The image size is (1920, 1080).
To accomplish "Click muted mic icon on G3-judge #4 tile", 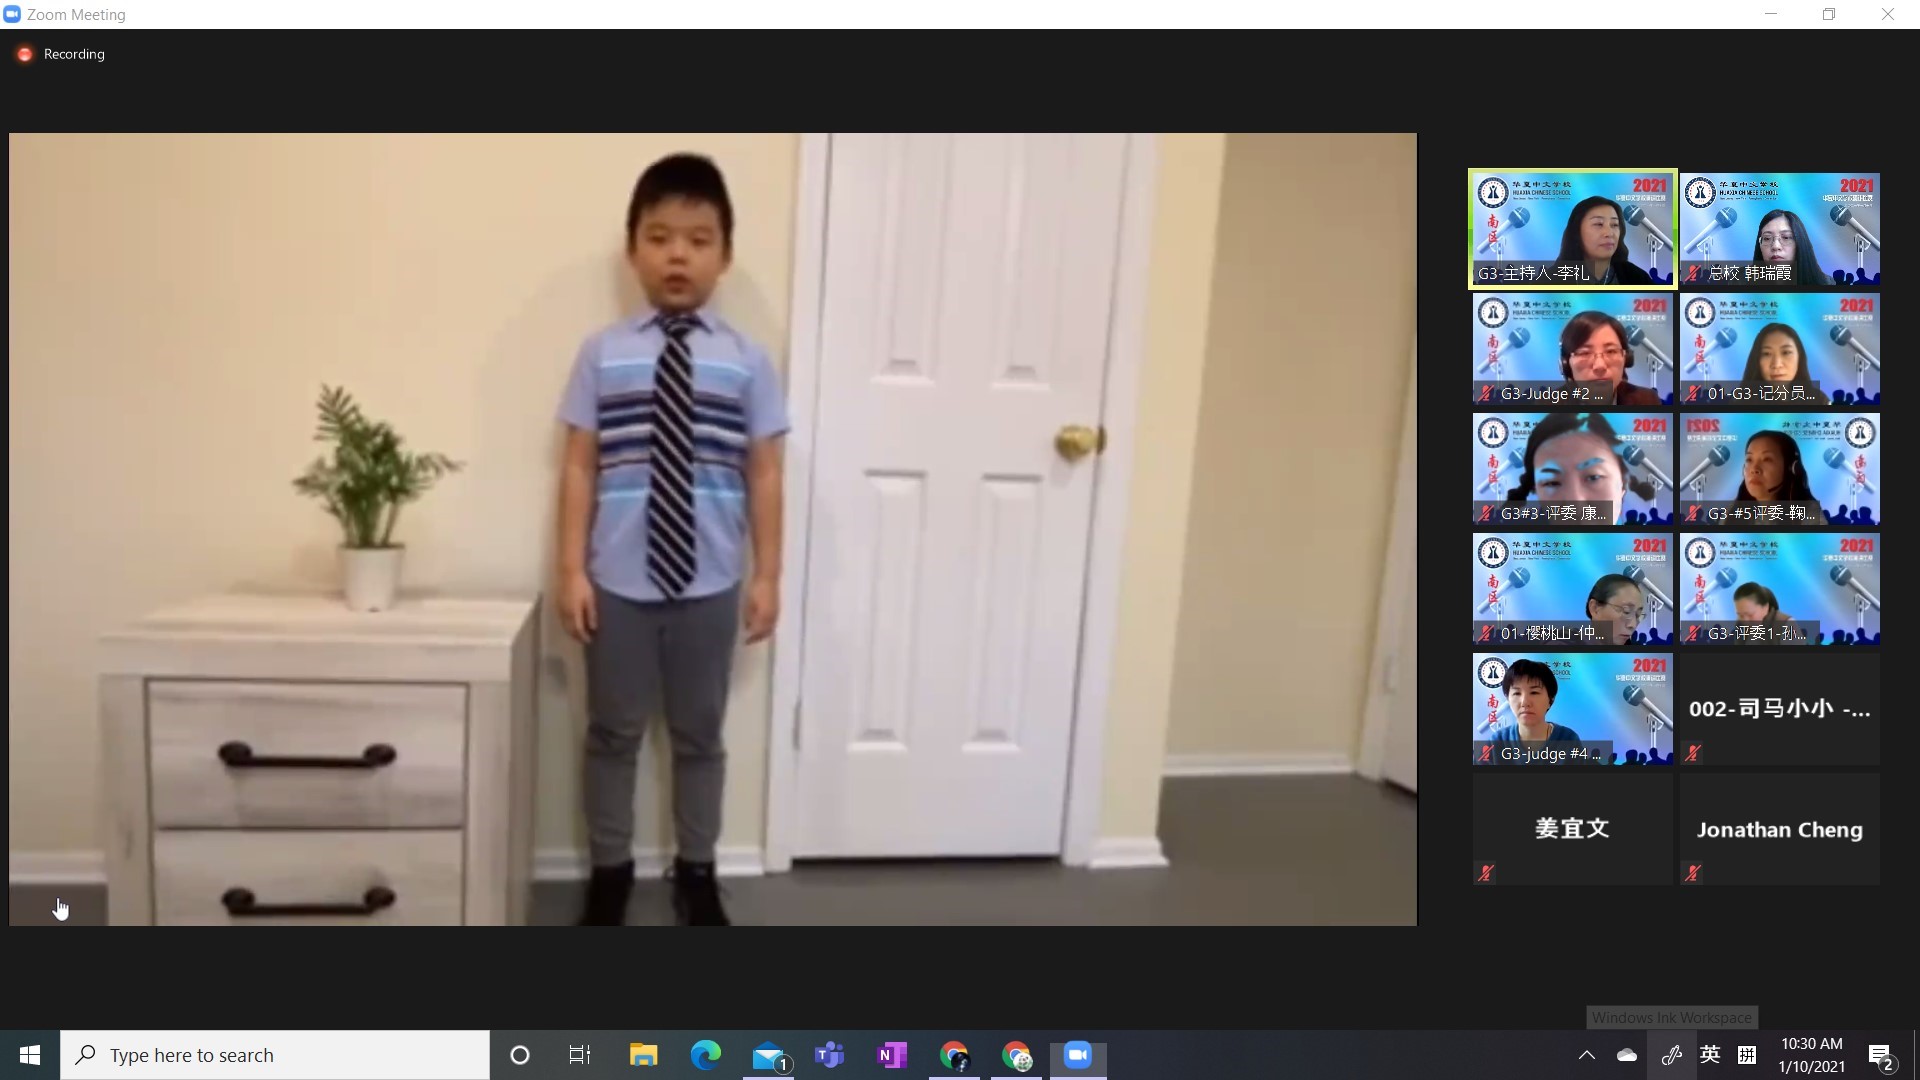I will (1486, 753).
